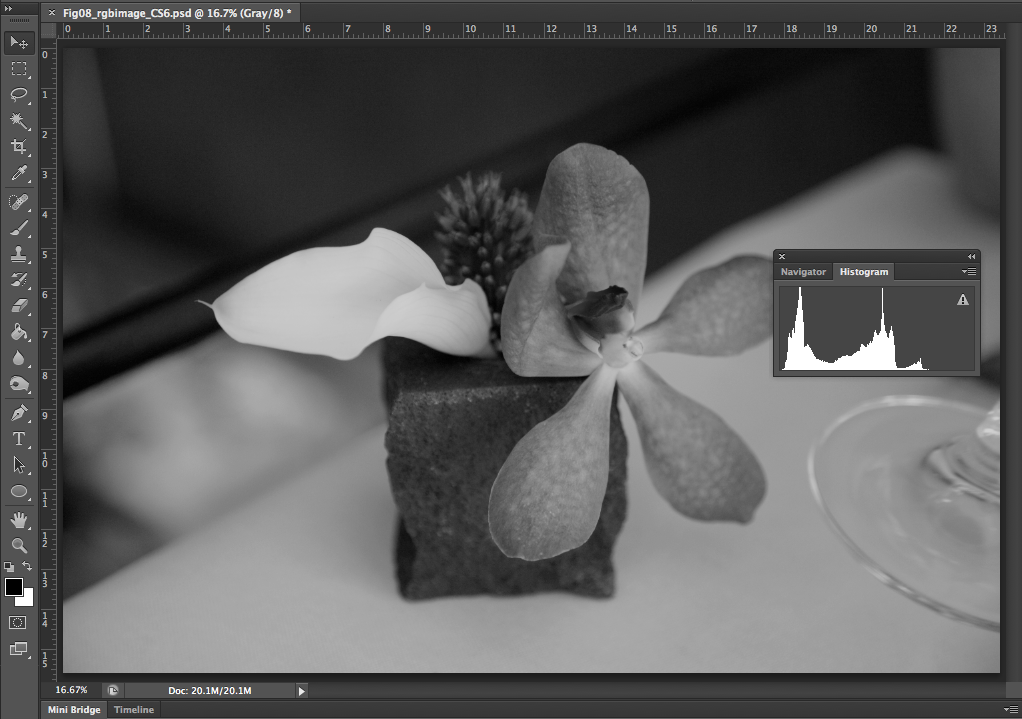The width and height of the screenshot is (1022, 719).
Task: Toggle Quick Mask mode
Action: coord(19,622)
